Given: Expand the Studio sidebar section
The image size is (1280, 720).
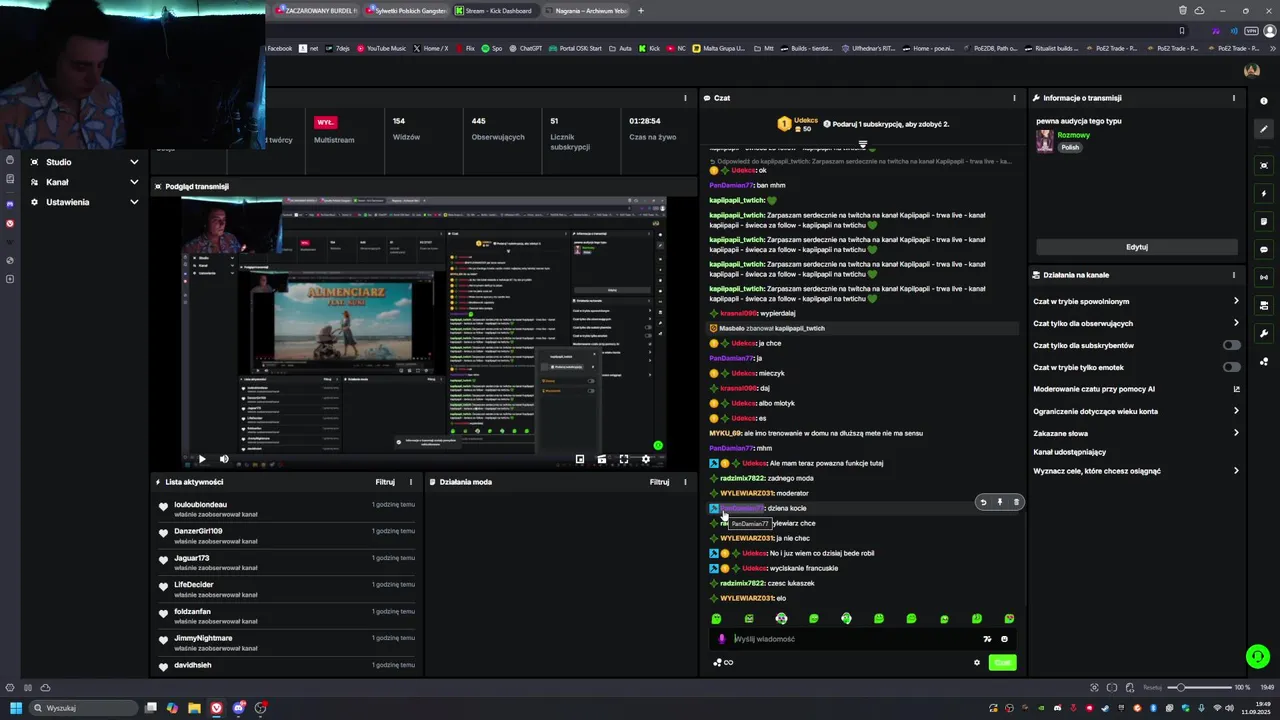Looking at the screenshot, I should pyautogui.click(x=84, y=162).
